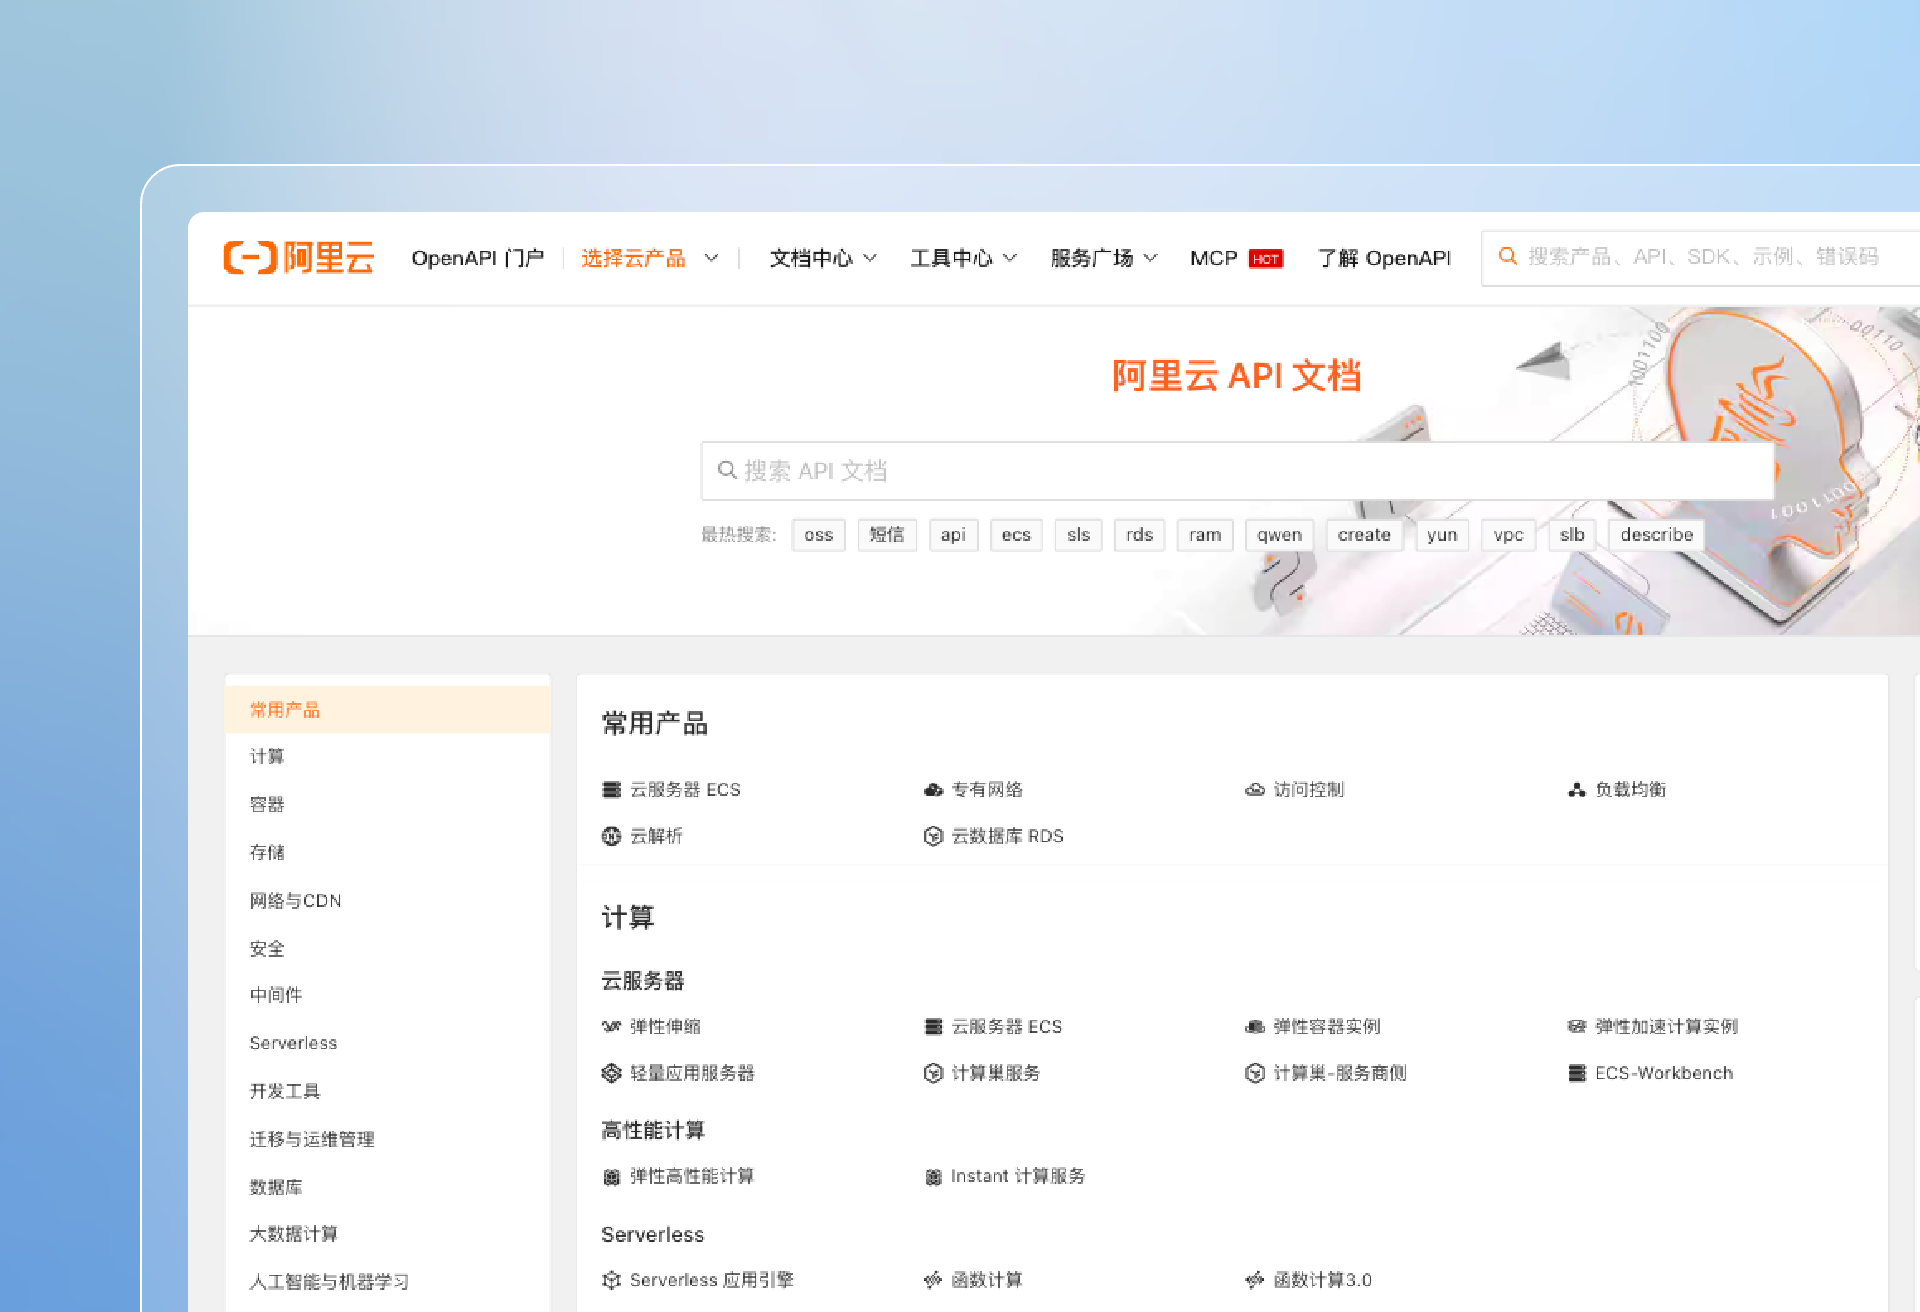Viewport: 1920px width, 1312px height.
Task: Click the 弹性容器实例 icon
Action: (x=1255, y=1027)
